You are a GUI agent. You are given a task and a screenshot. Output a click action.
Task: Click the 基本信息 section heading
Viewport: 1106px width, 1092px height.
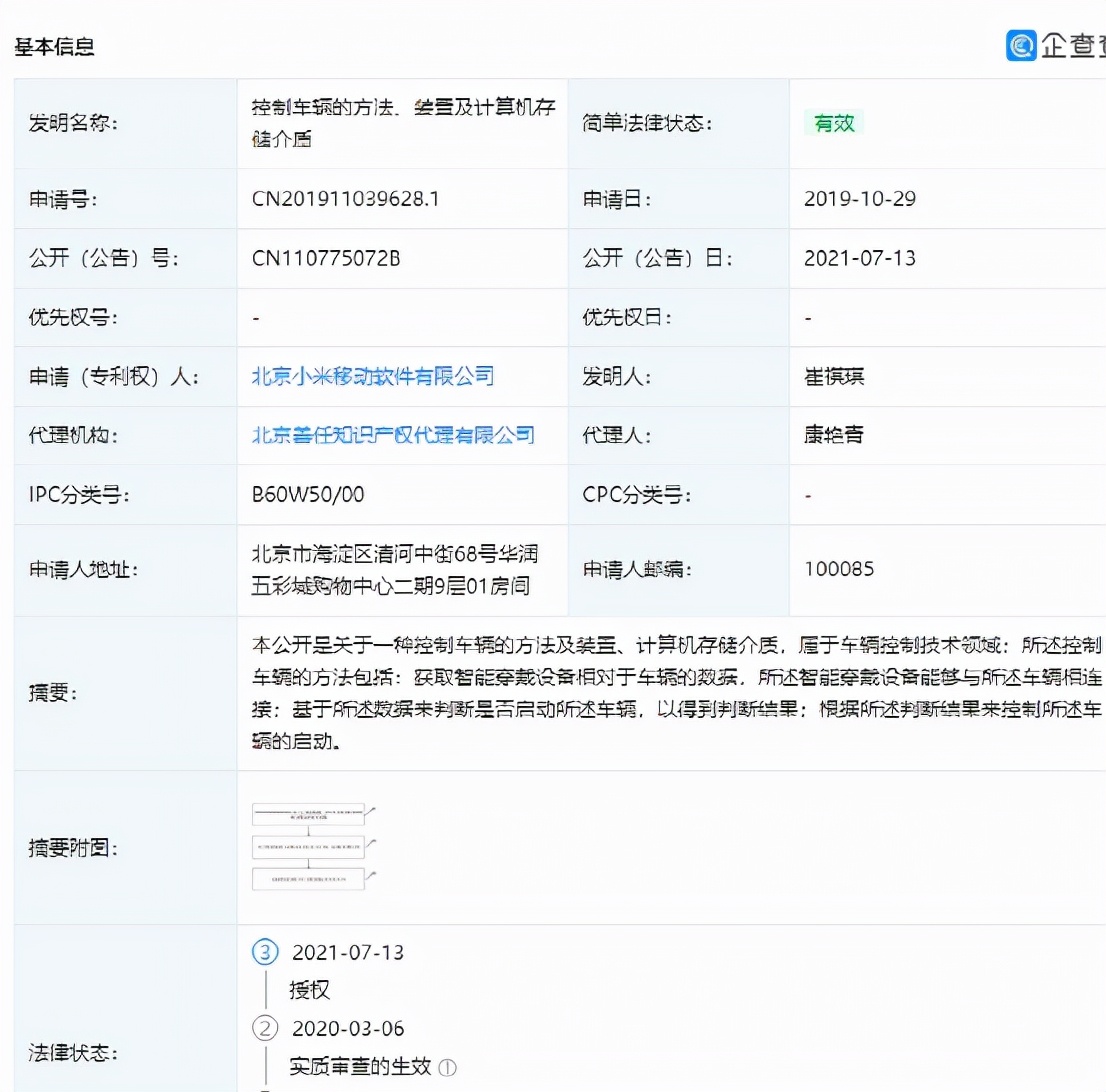click(x=53, y=46)
